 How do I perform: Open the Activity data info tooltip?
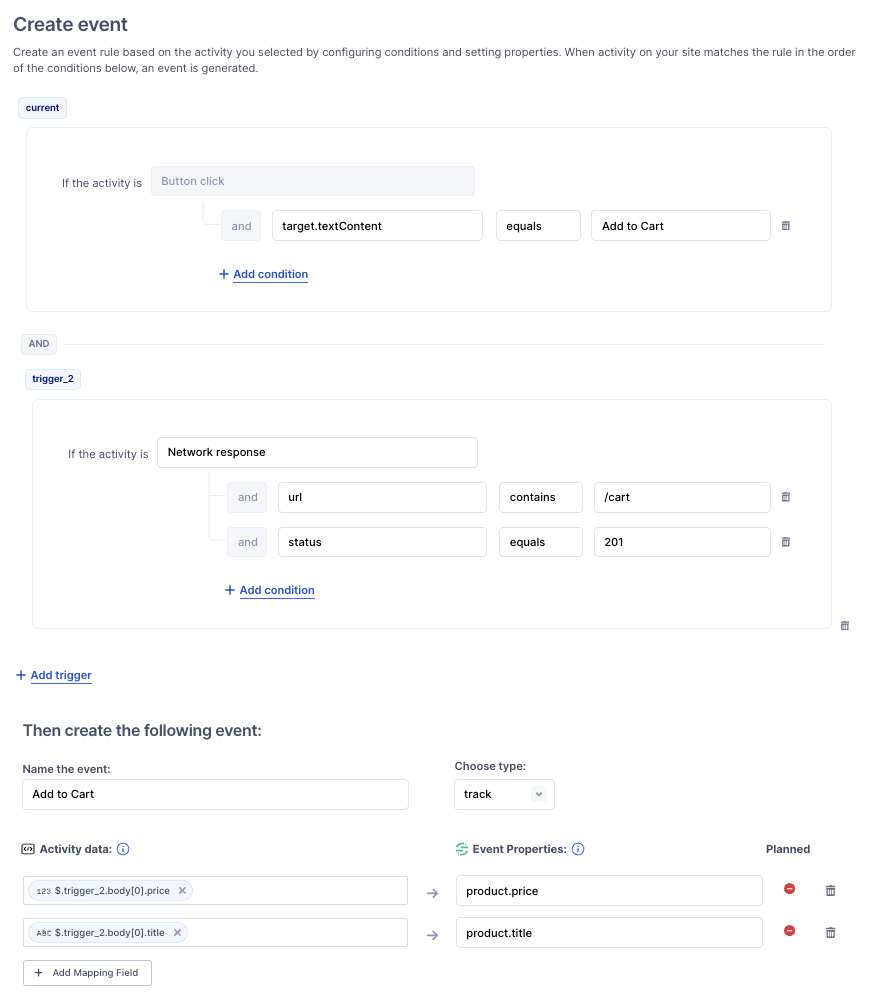122,849
